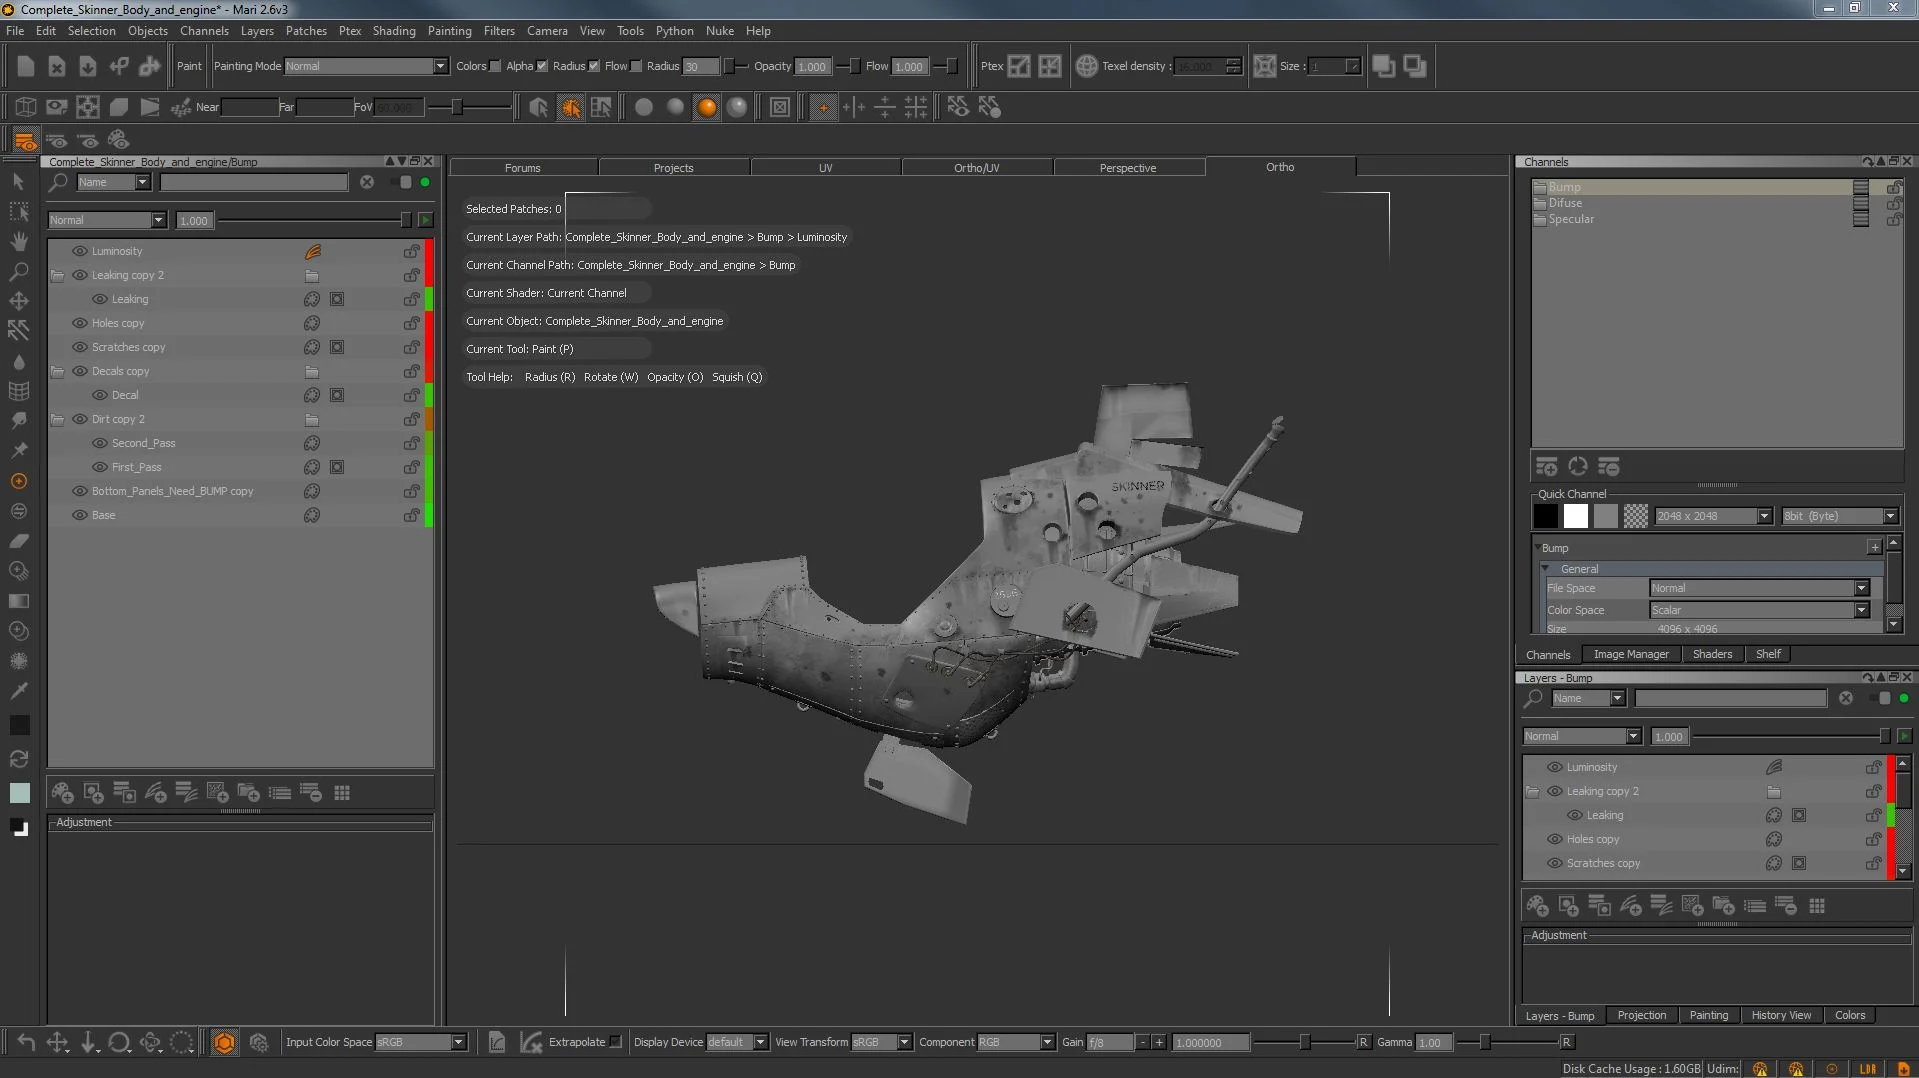Toggle the wireframe cube view icon

coord(26,107)
